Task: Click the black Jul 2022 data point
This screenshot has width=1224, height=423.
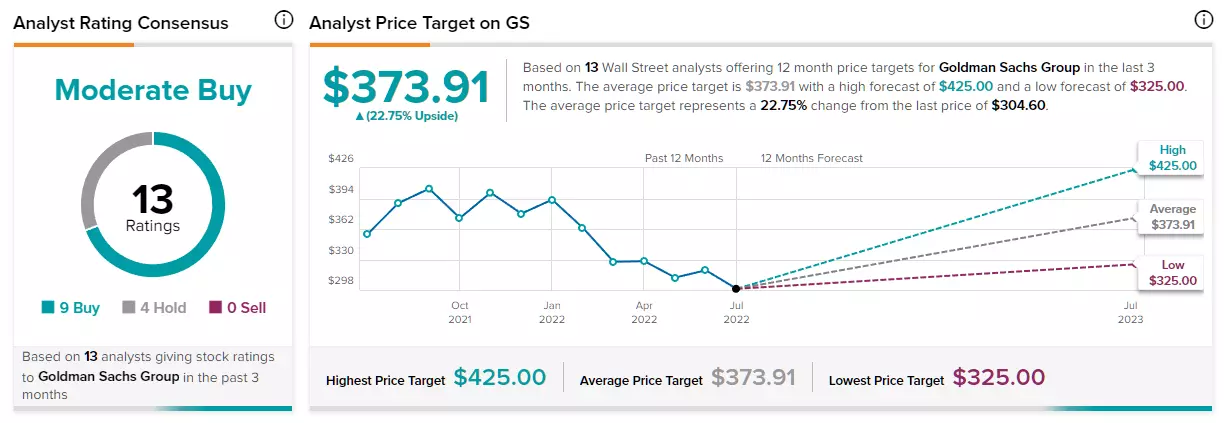Action: (736, 288)
